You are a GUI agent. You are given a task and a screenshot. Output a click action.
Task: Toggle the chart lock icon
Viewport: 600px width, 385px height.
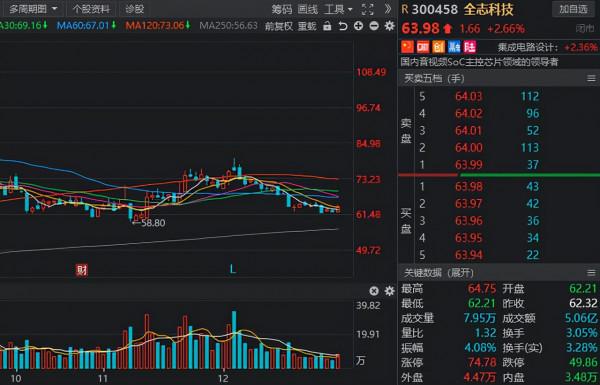pos(327,26)
